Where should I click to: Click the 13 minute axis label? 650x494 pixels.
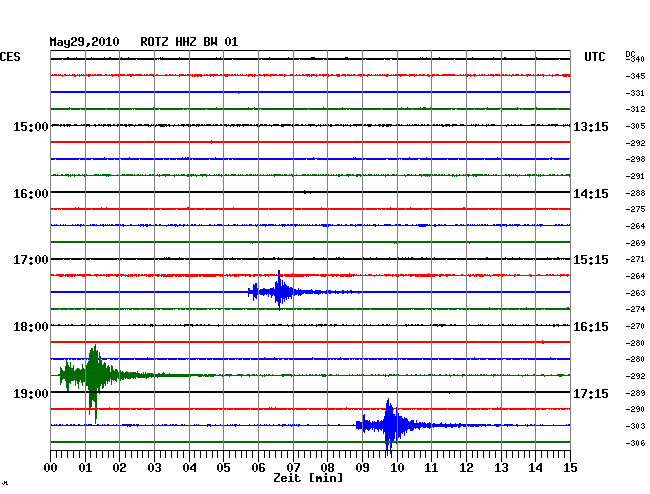click(501, 468)
